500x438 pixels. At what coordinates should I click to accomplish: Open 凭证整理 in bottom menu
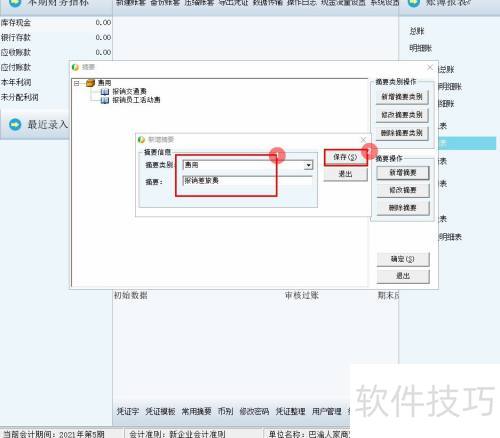(x=290, y=411)
